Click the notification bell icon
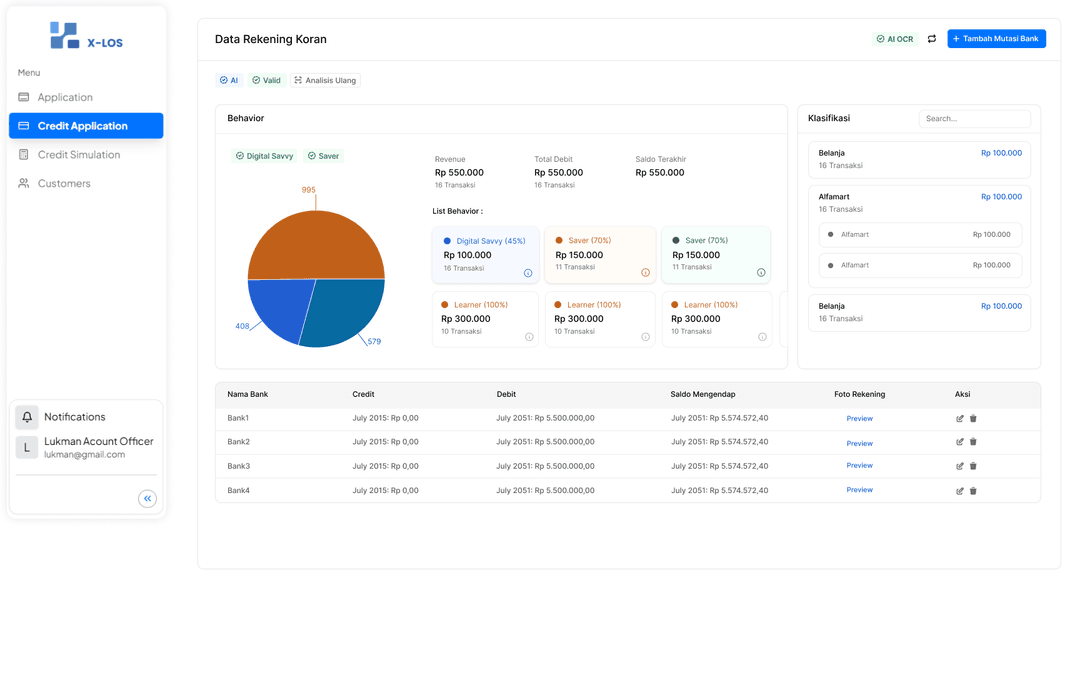The height and width of the screenshot is (698, 1080). [27, 417]
